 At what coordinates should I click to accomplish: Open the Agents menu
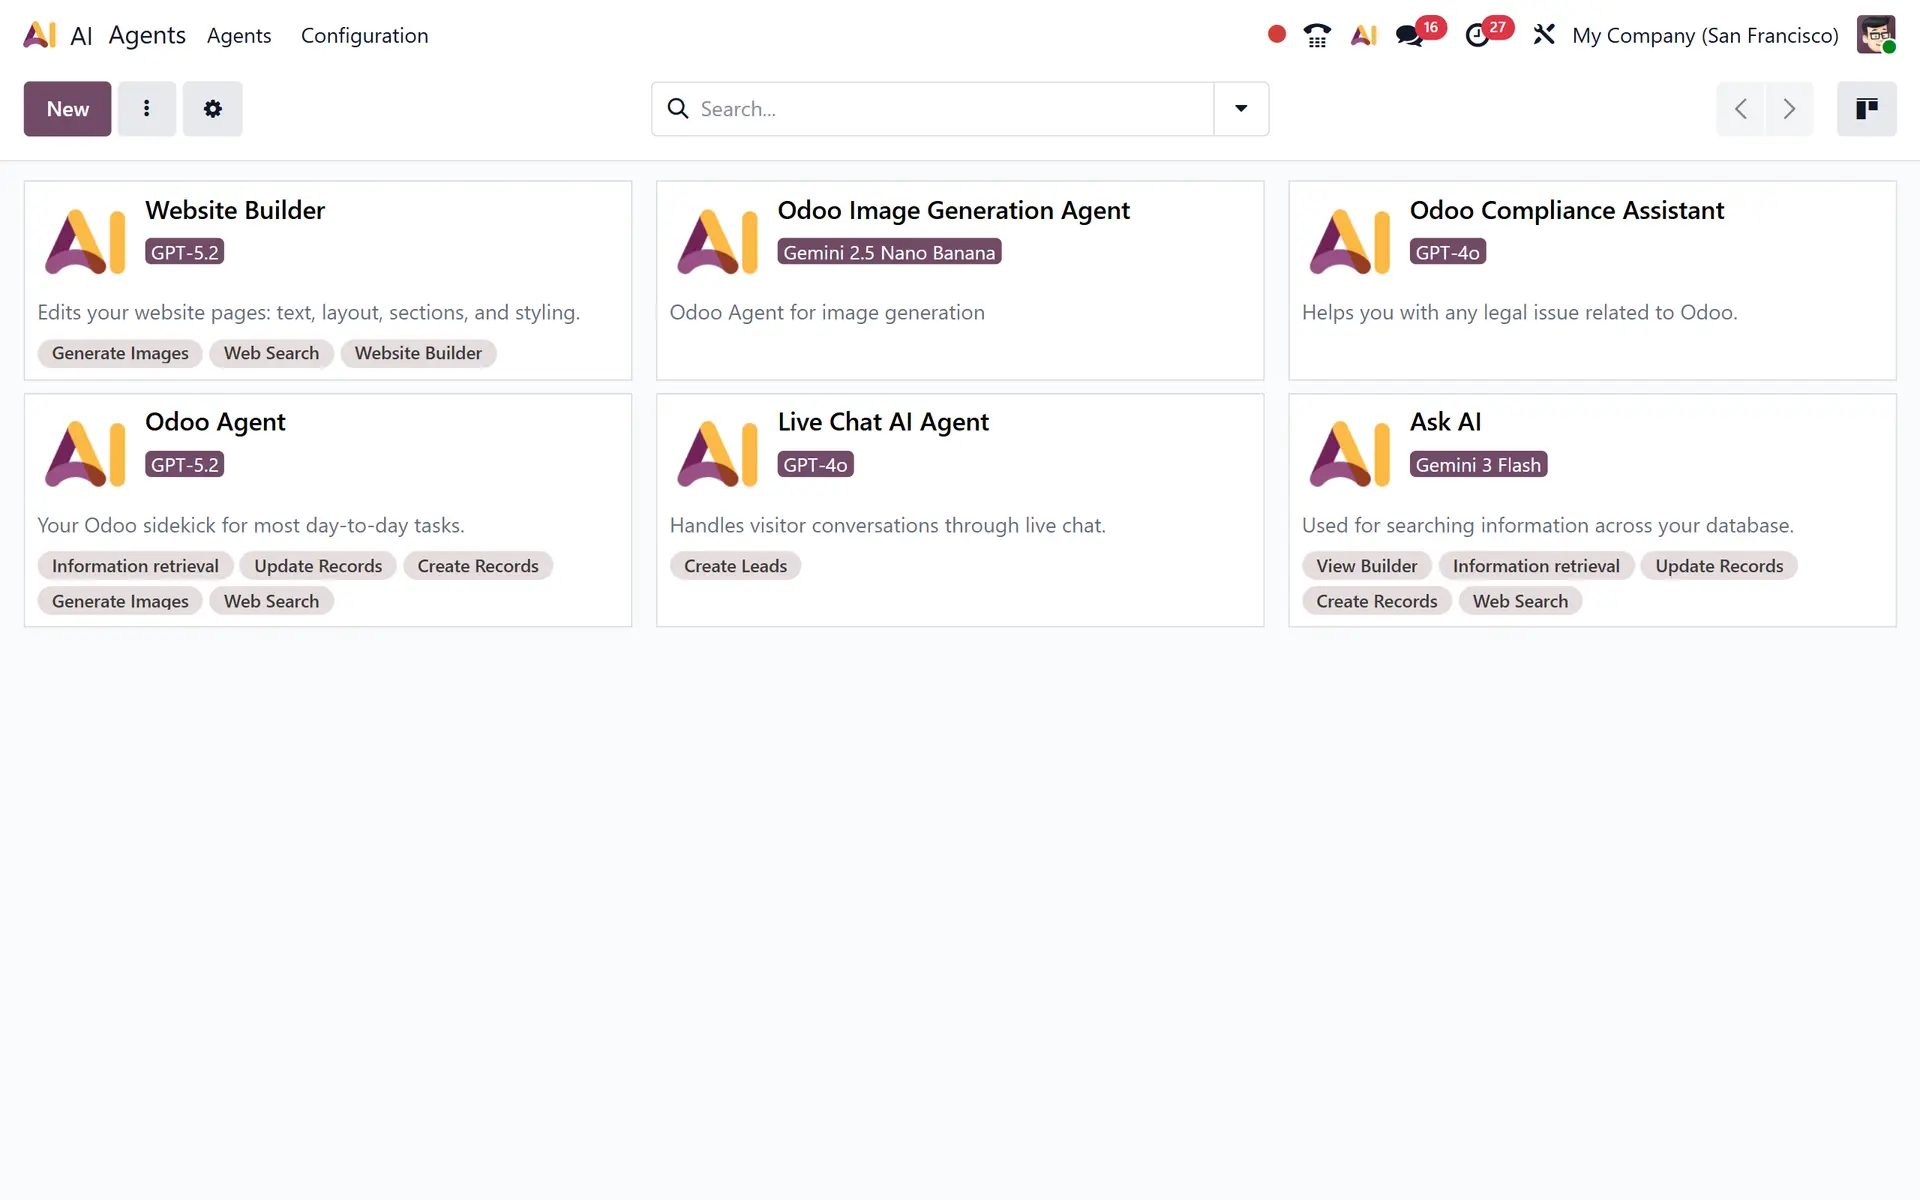[x=239, y=35]
